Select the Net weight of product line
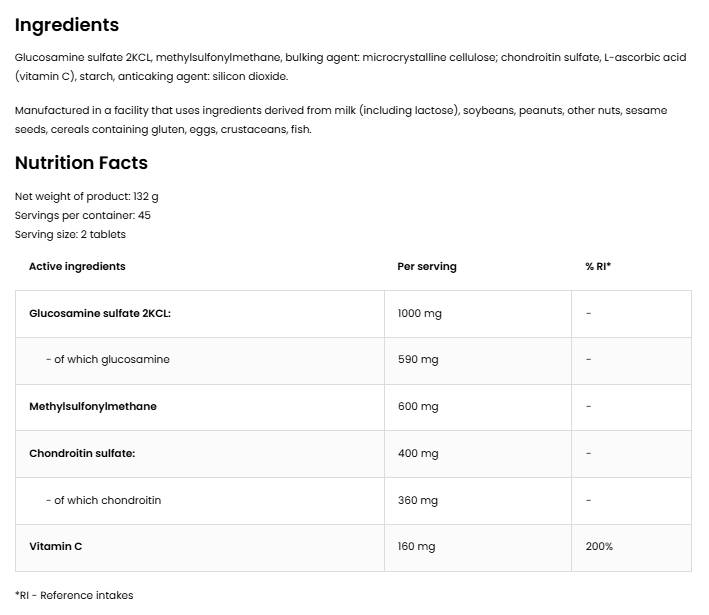 tap(87, 196)
